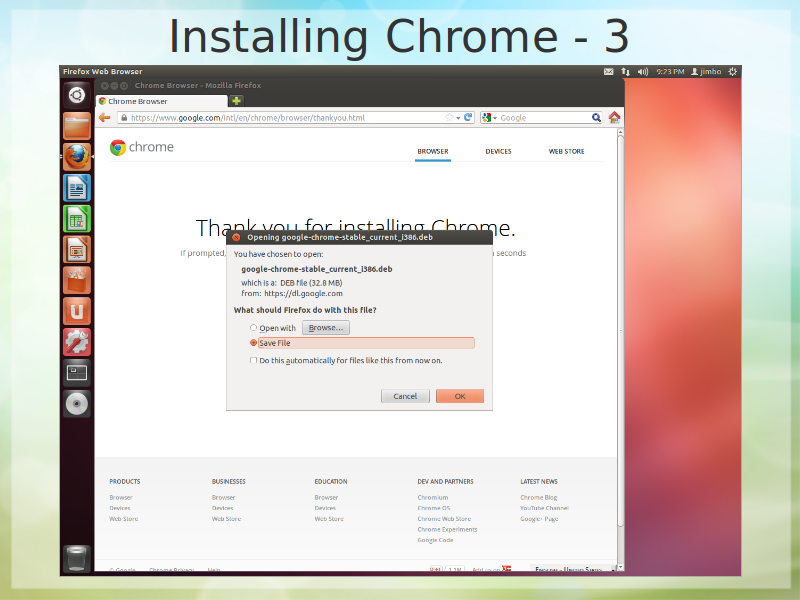Open the Chrome Web Store footer link
The image size is (800, 600).
(x=444, y=519)
